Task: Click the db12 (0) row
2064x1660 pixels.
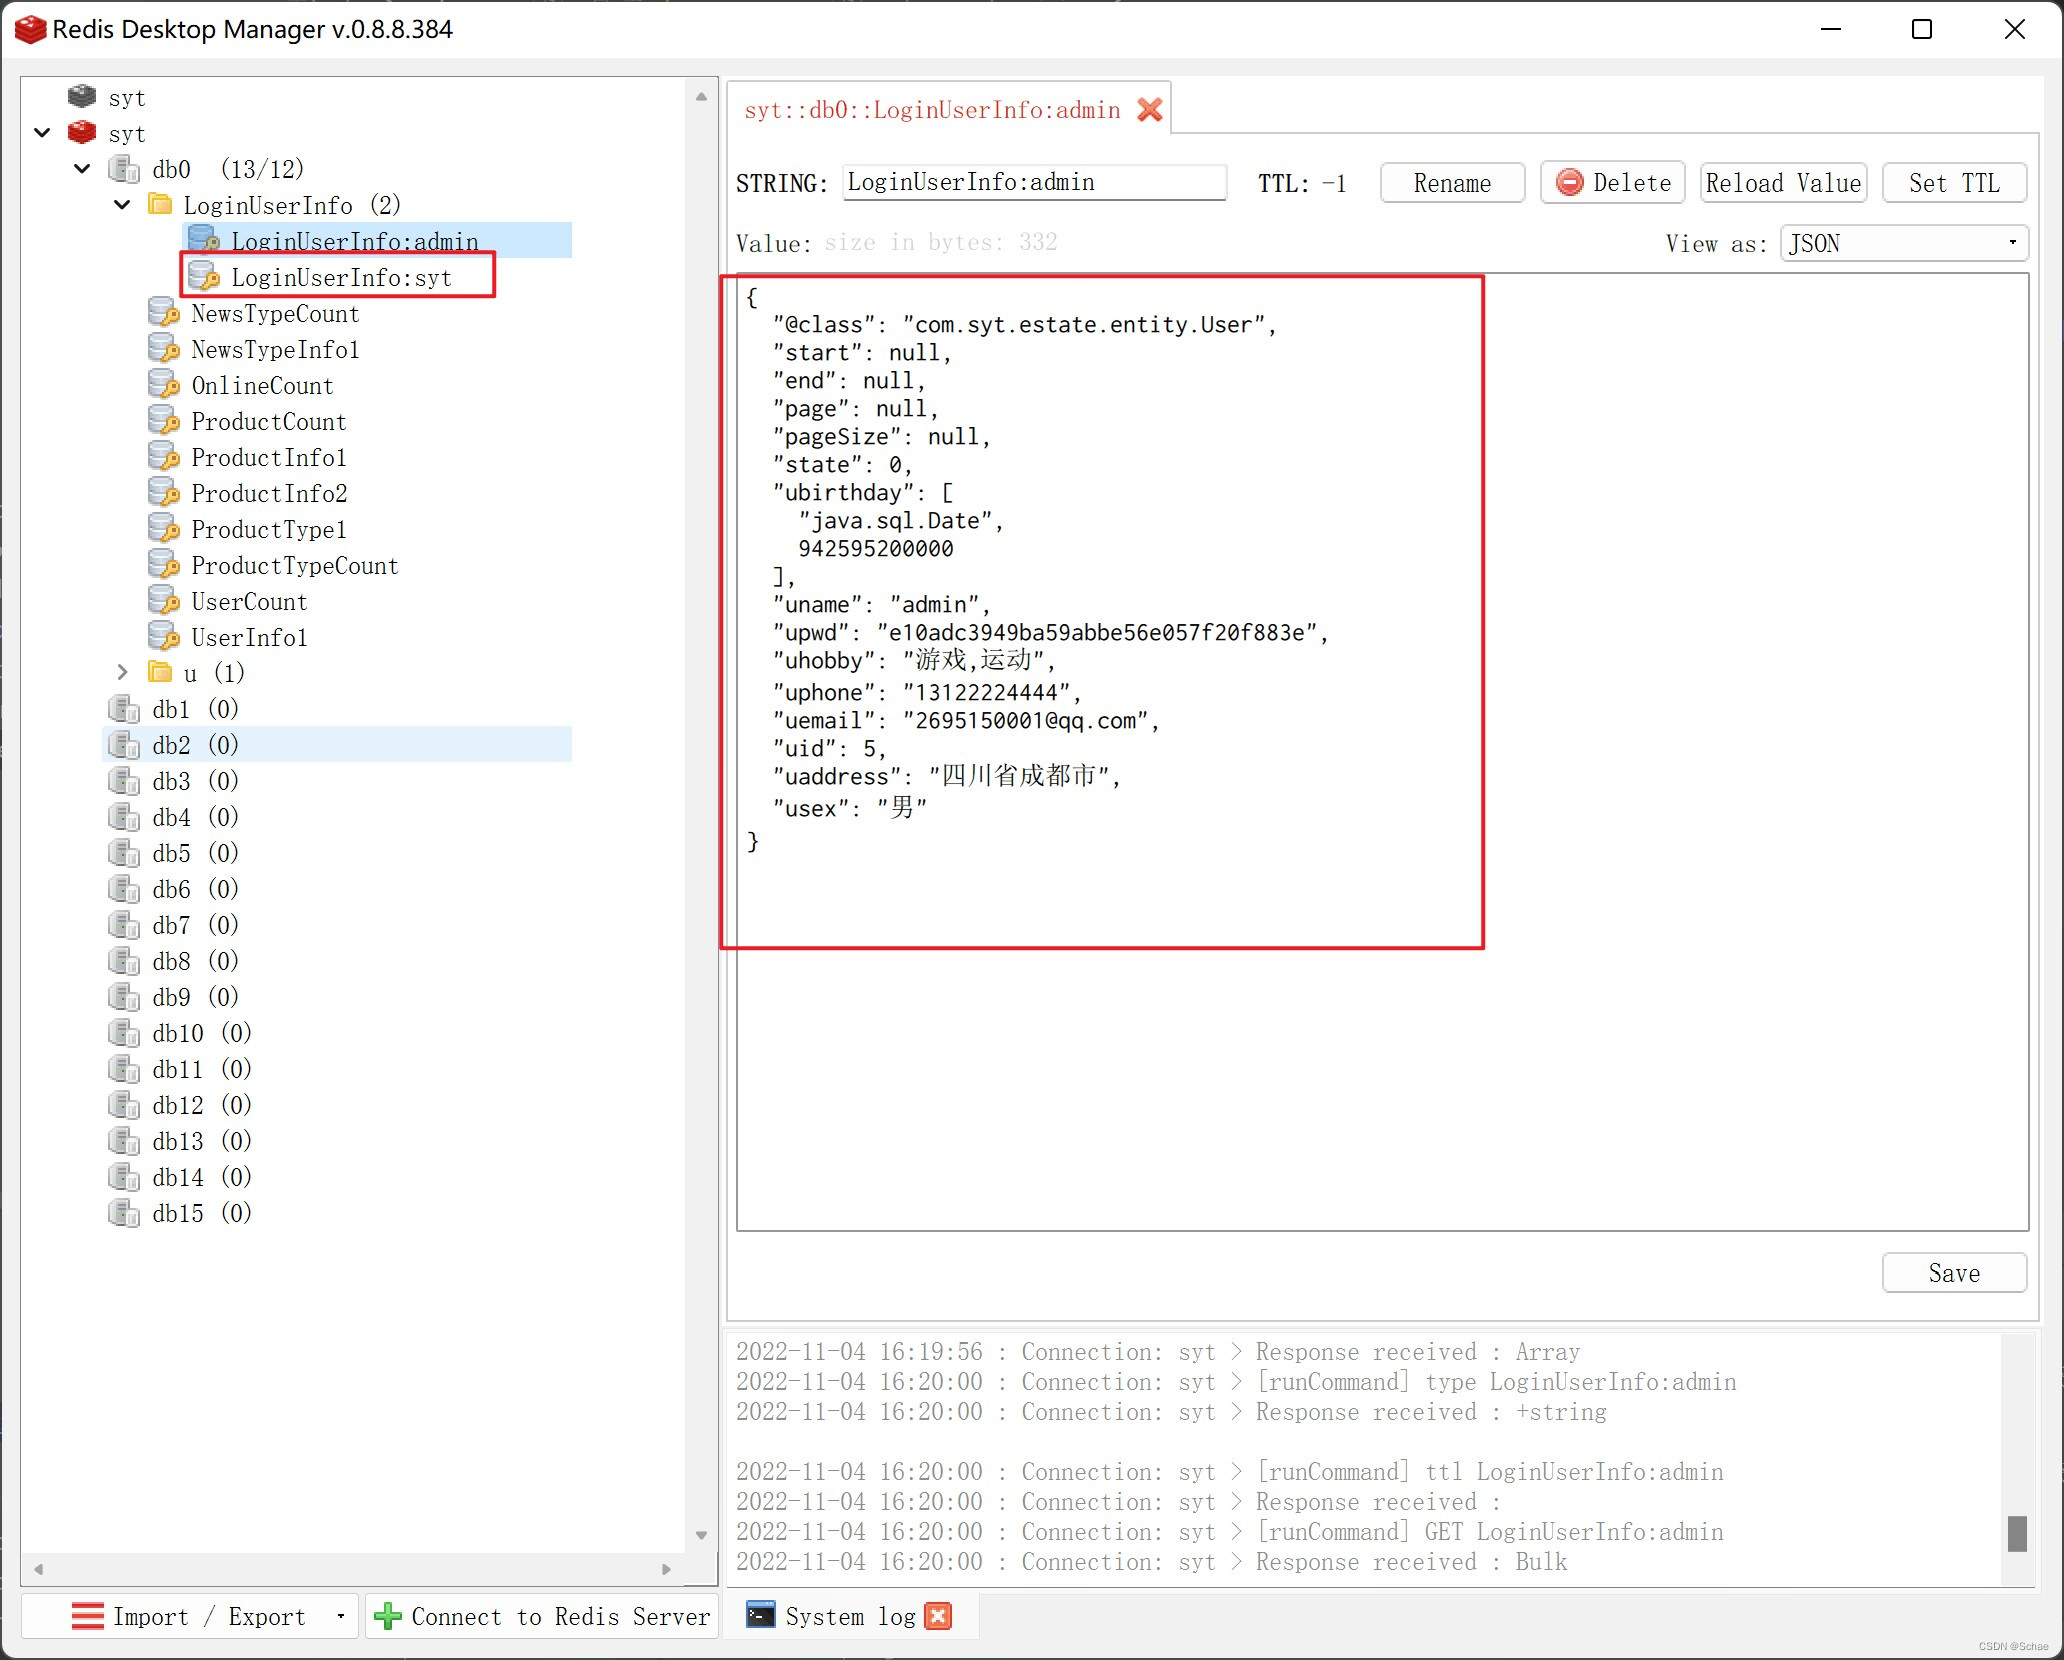Action: tap(201, 1105)
